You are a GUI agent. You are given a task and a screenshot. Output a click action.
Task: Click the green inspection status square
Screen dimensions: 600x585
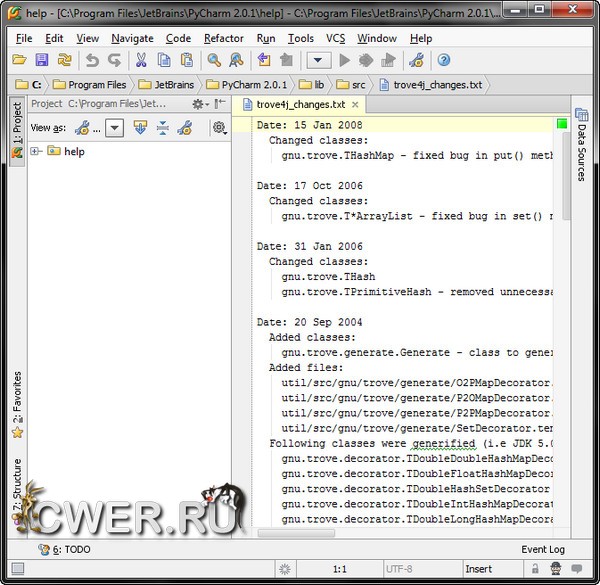tap(562, 124)
